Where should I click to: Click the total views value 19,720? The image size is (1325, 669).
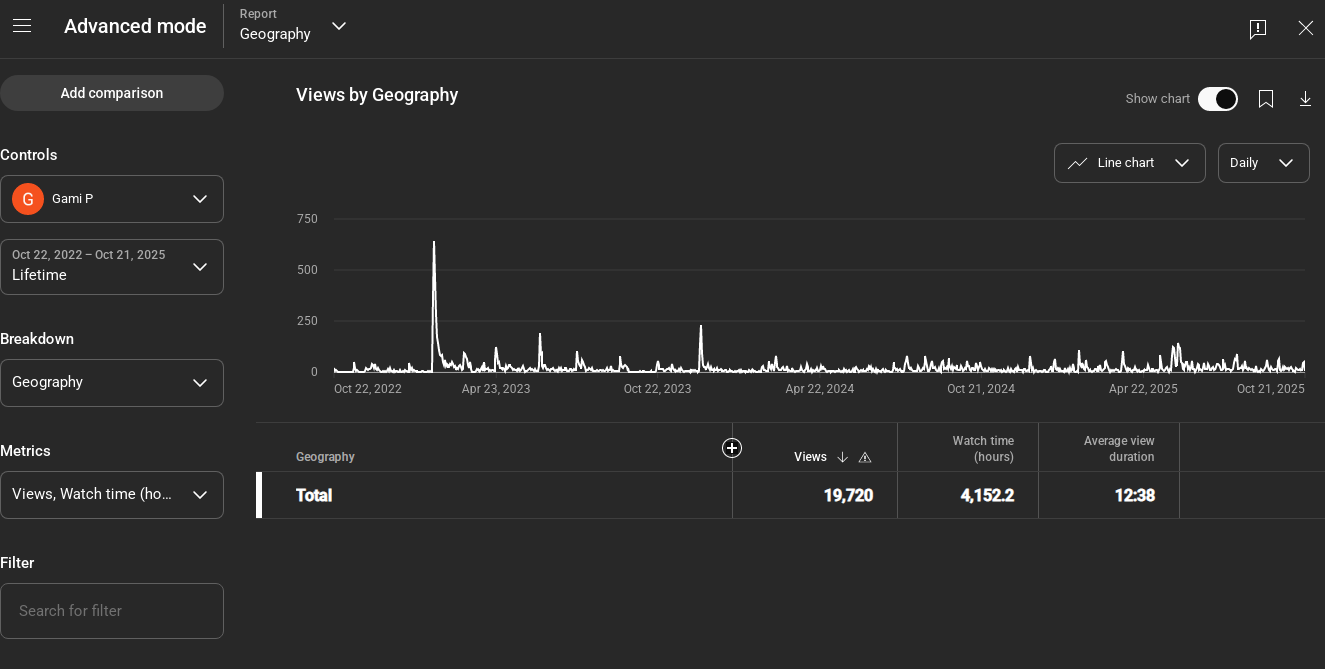(848, 495)
